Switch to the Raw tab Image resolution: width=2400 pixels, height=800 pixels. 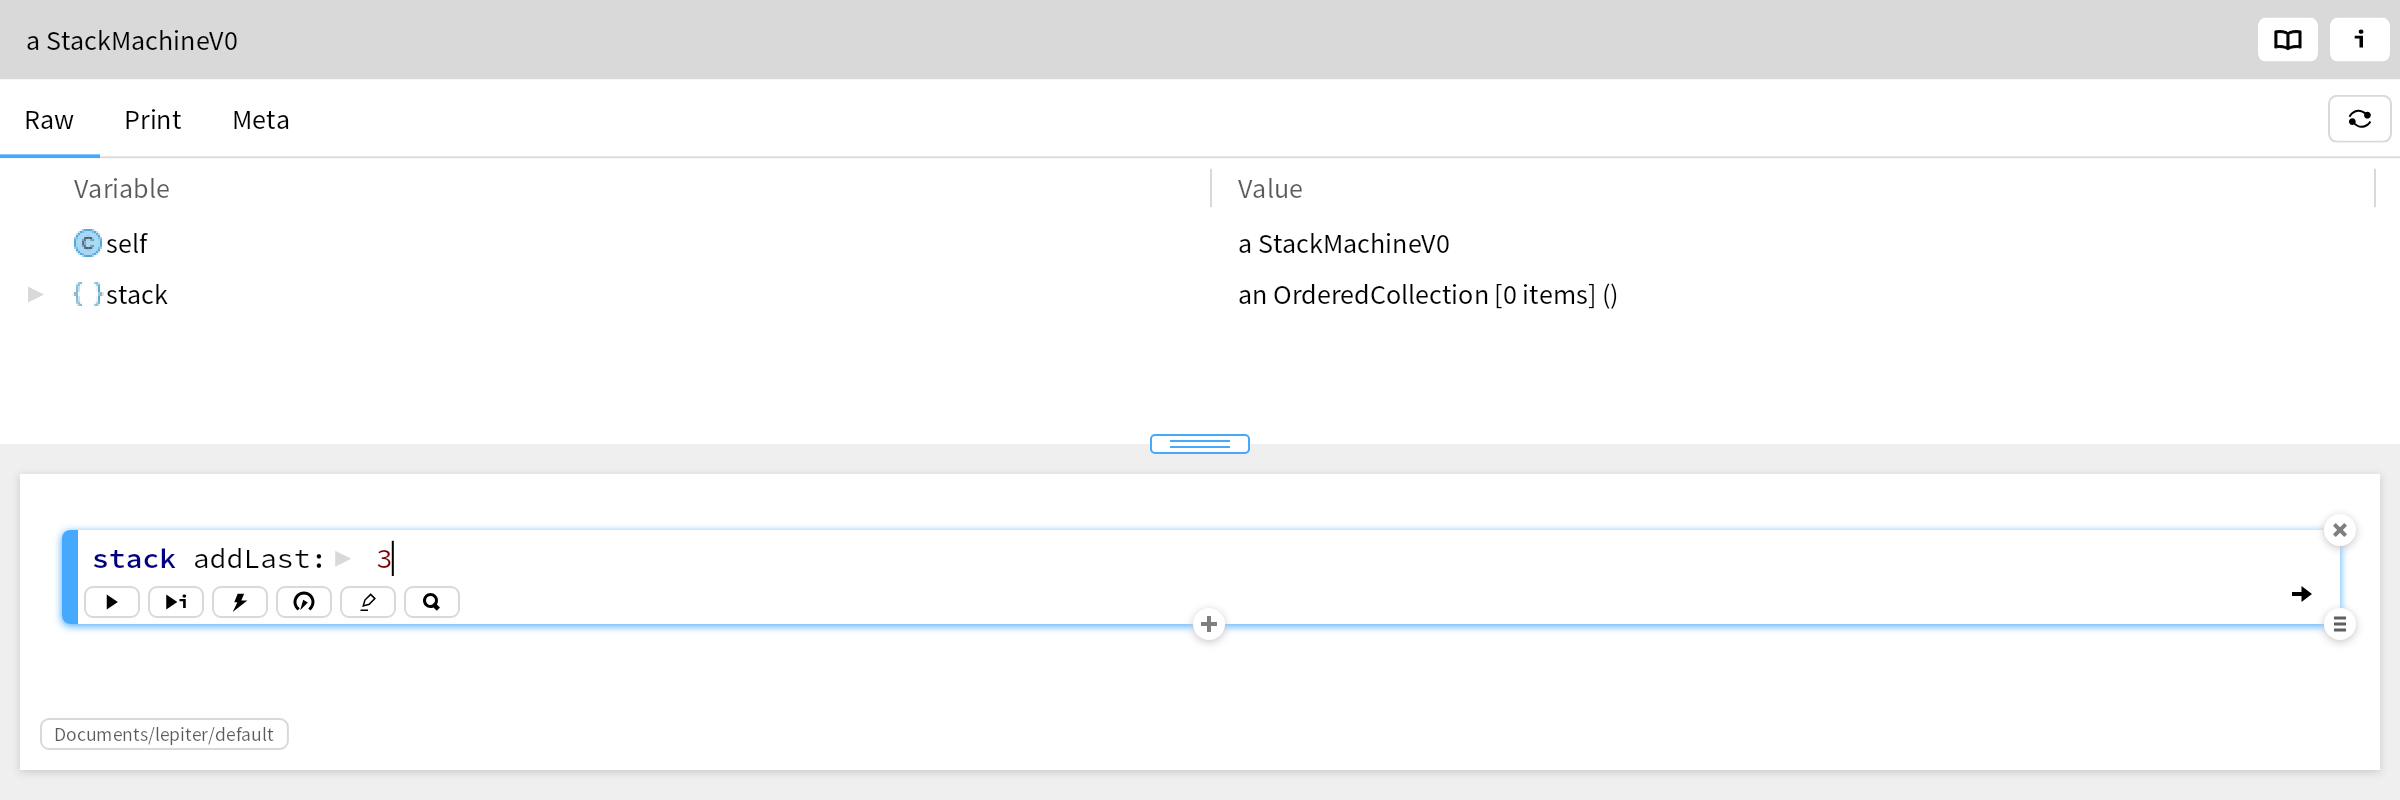(49, 120)
